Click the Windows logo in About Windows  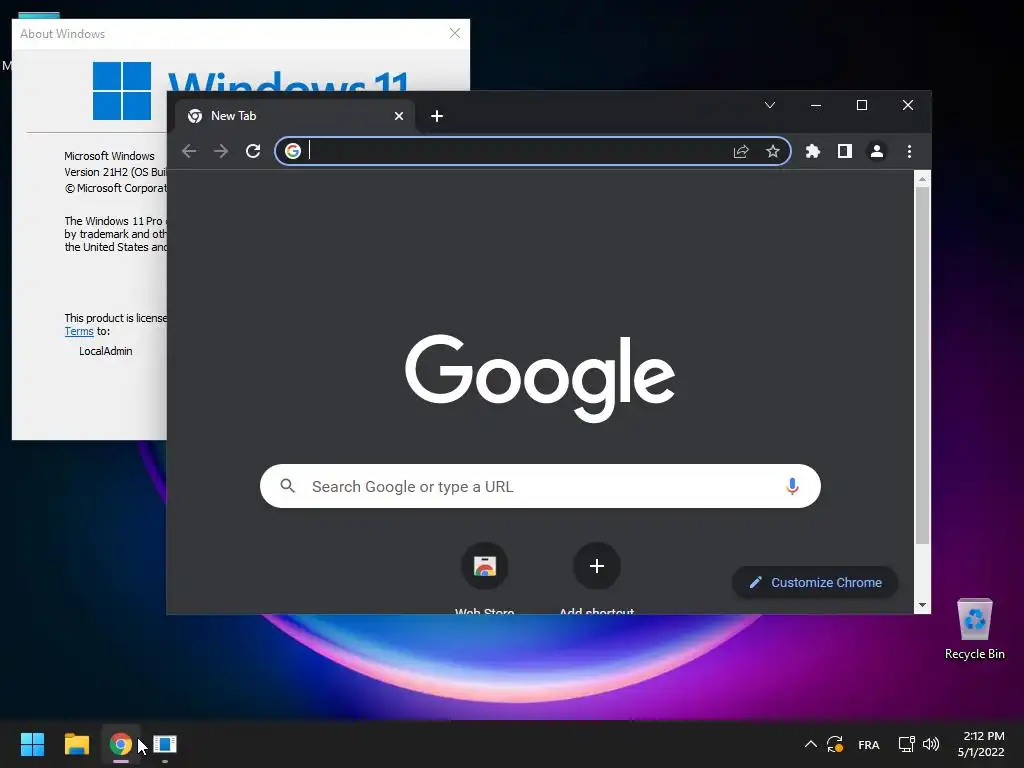(122, 91)
